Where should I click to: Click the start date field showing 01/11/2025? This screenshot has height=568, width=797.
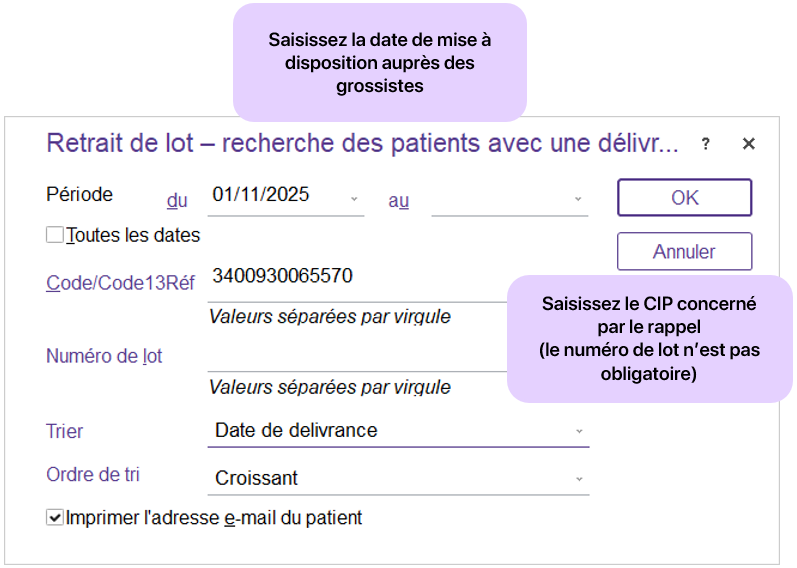275,195
